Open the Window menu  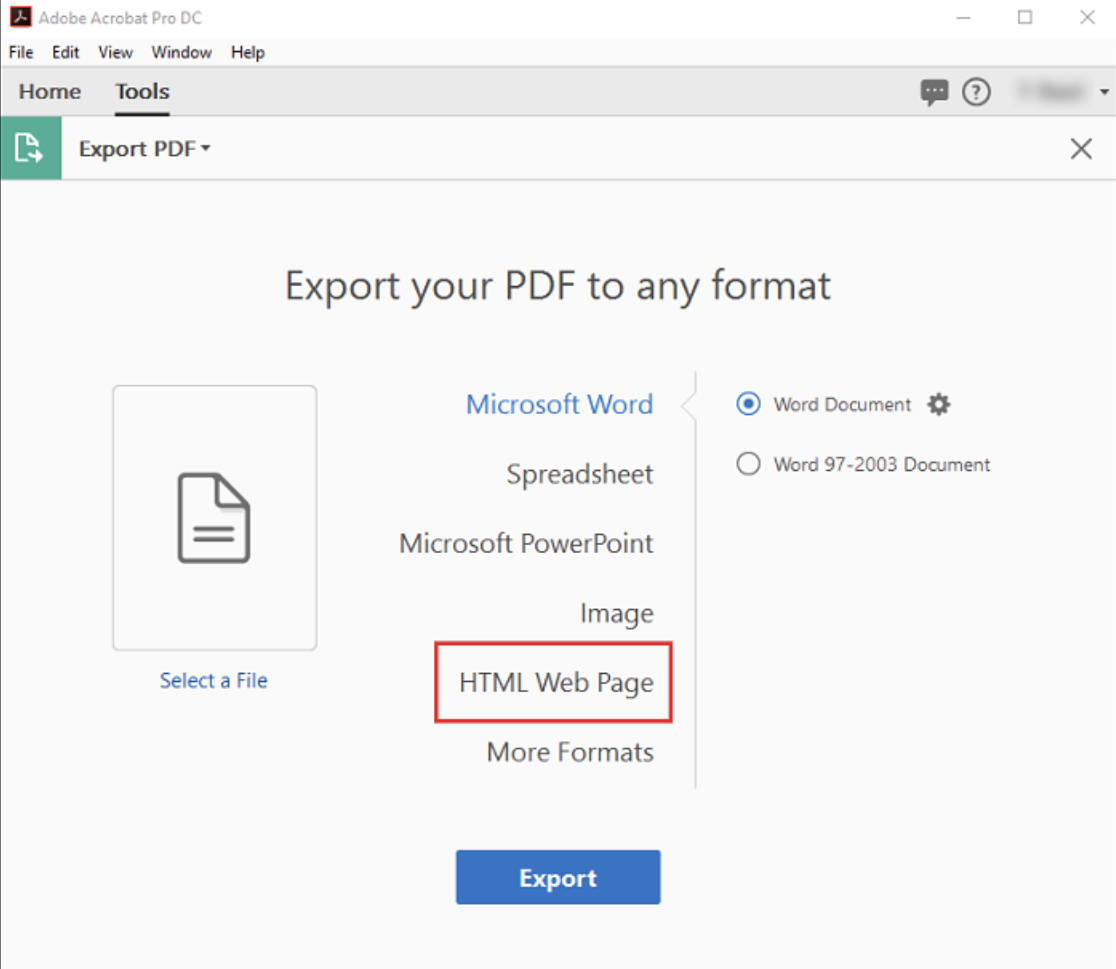tap(181, 52)
